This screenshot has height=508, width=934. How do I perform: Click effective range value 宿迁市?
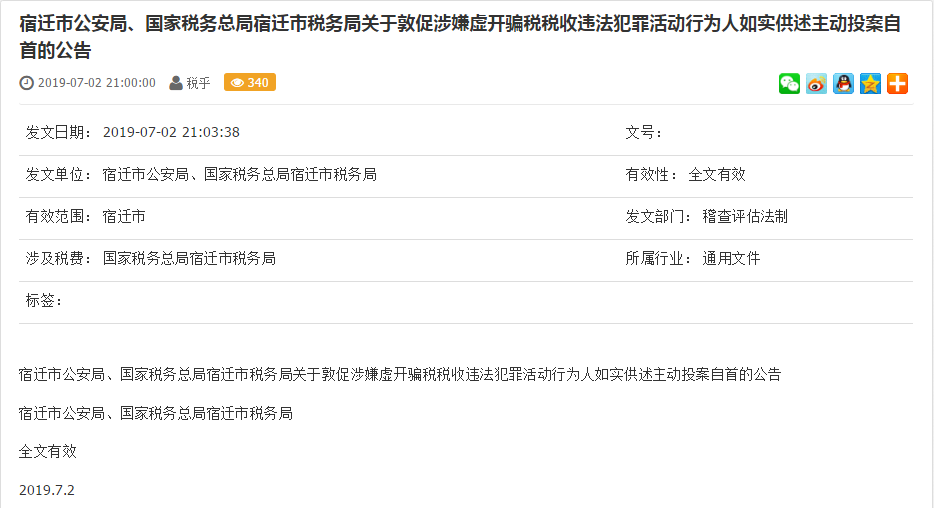[124, 216]
